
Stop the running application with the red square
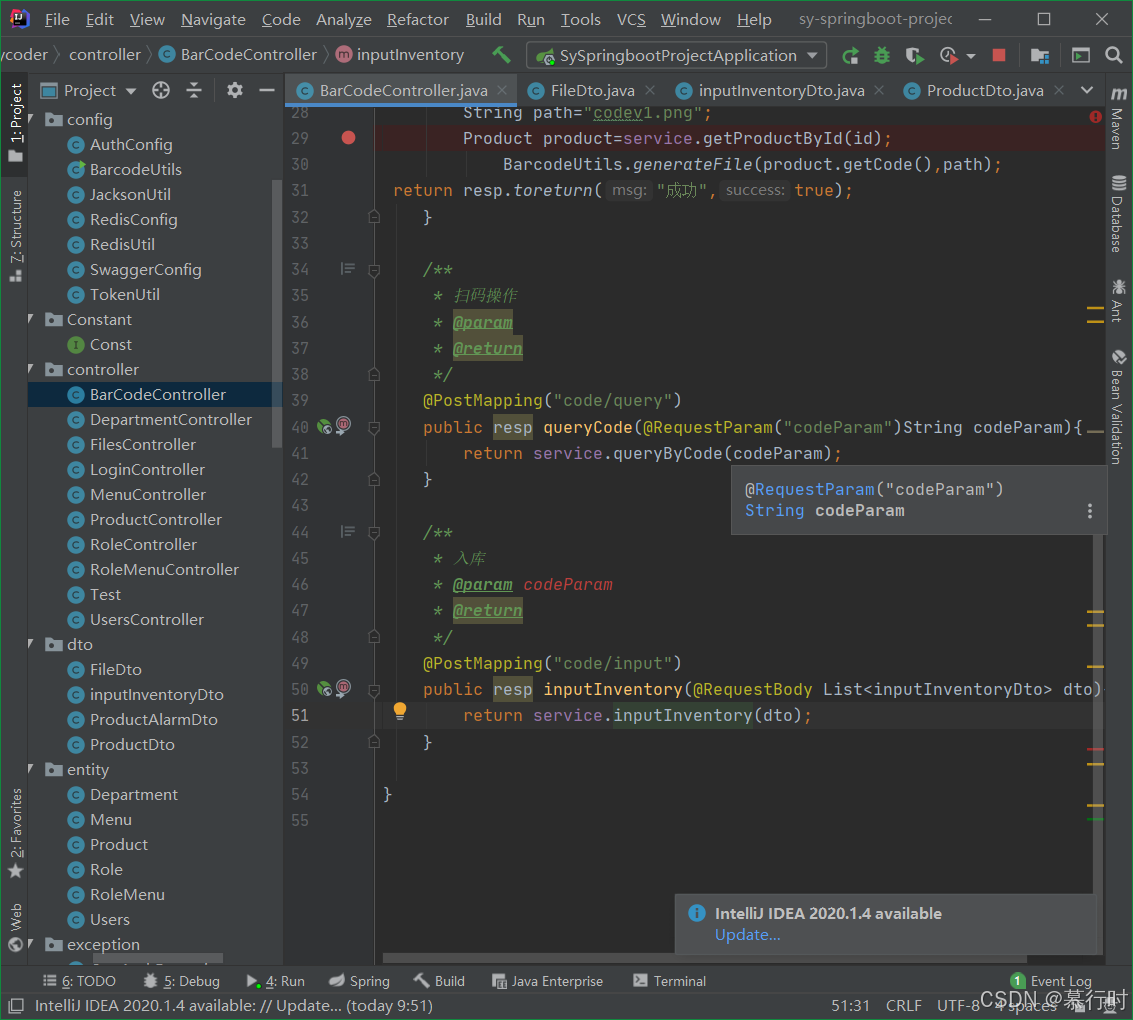point(999,55)
